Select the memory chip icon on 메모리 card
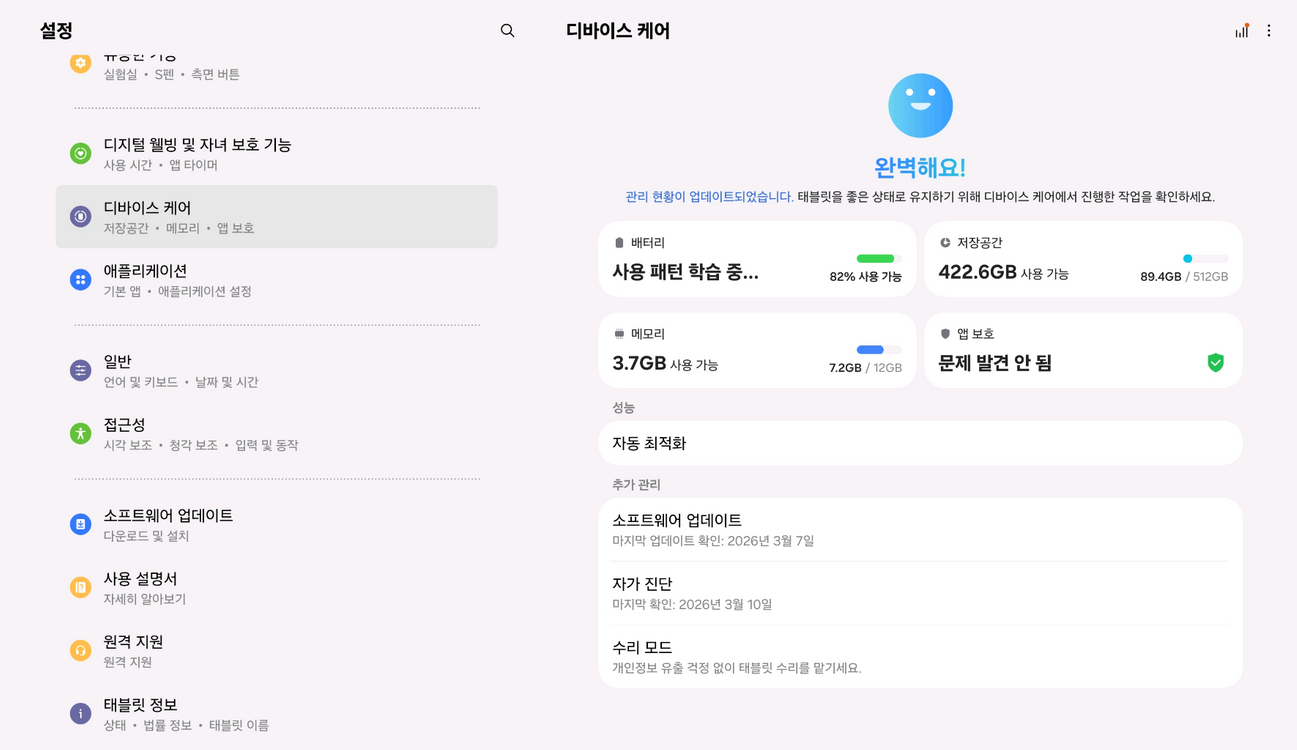 coord(617,333)
